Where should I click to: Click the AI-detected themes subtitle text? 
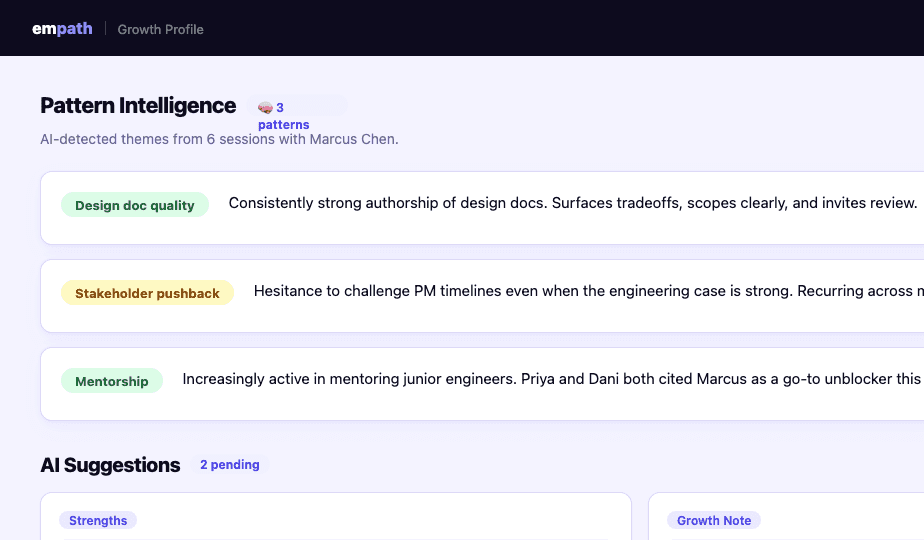[x=219, y=139]
